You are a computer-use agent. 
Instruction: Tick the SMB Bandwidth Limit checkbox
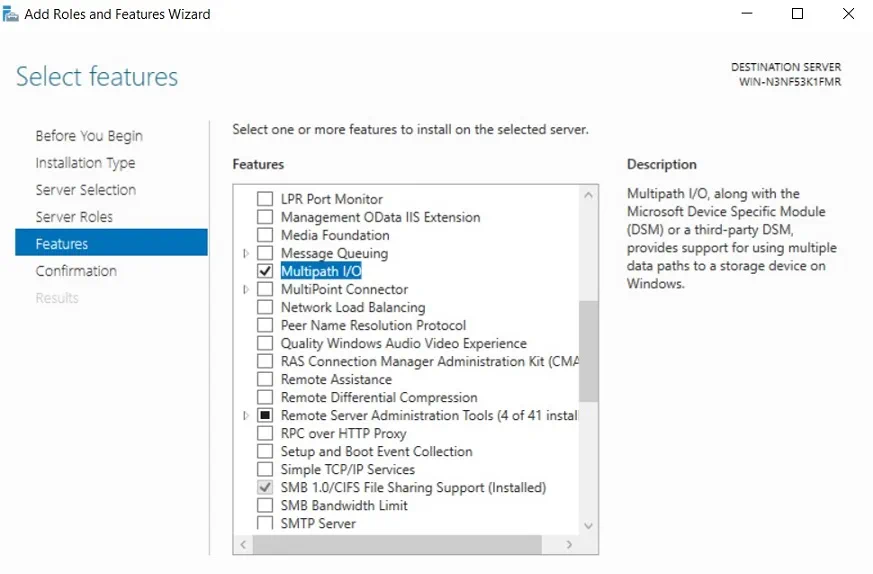[x=265, y=505]
